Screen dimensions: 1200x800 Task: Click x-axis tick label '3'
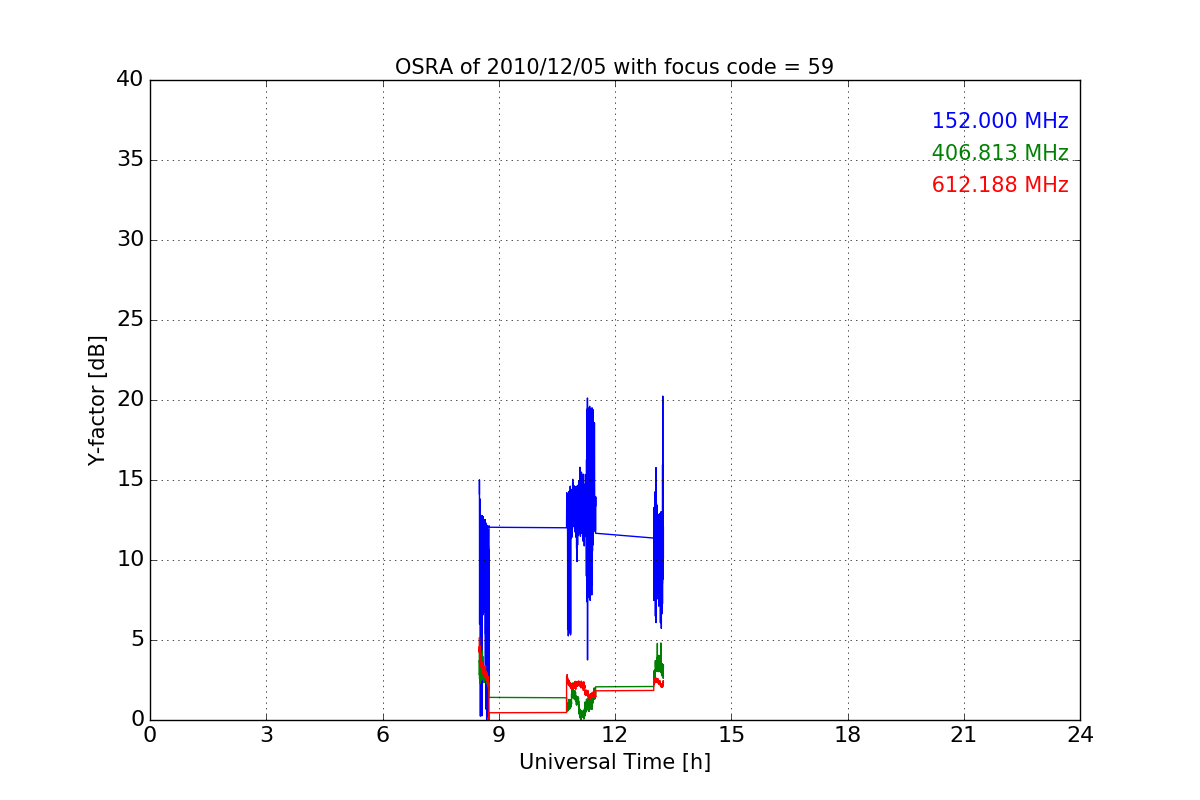[266, 734]
